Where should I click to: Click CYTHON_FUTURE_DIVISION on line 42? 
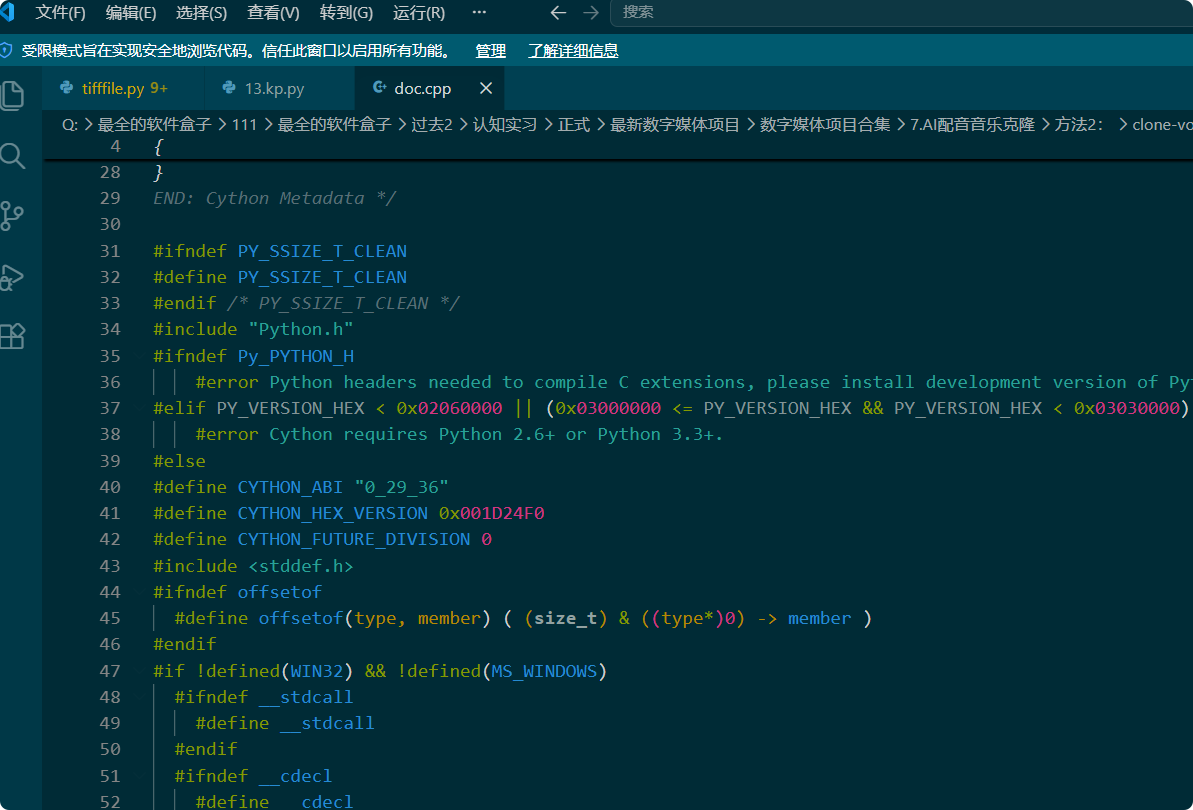coord(354,539)
